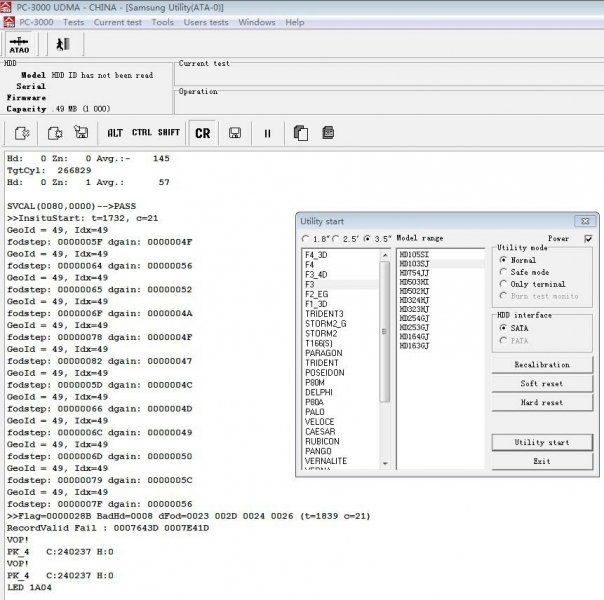Screen dimensions: 604x600
Task: Click the floppy disk save icon
Action: (x=234, y=133)
